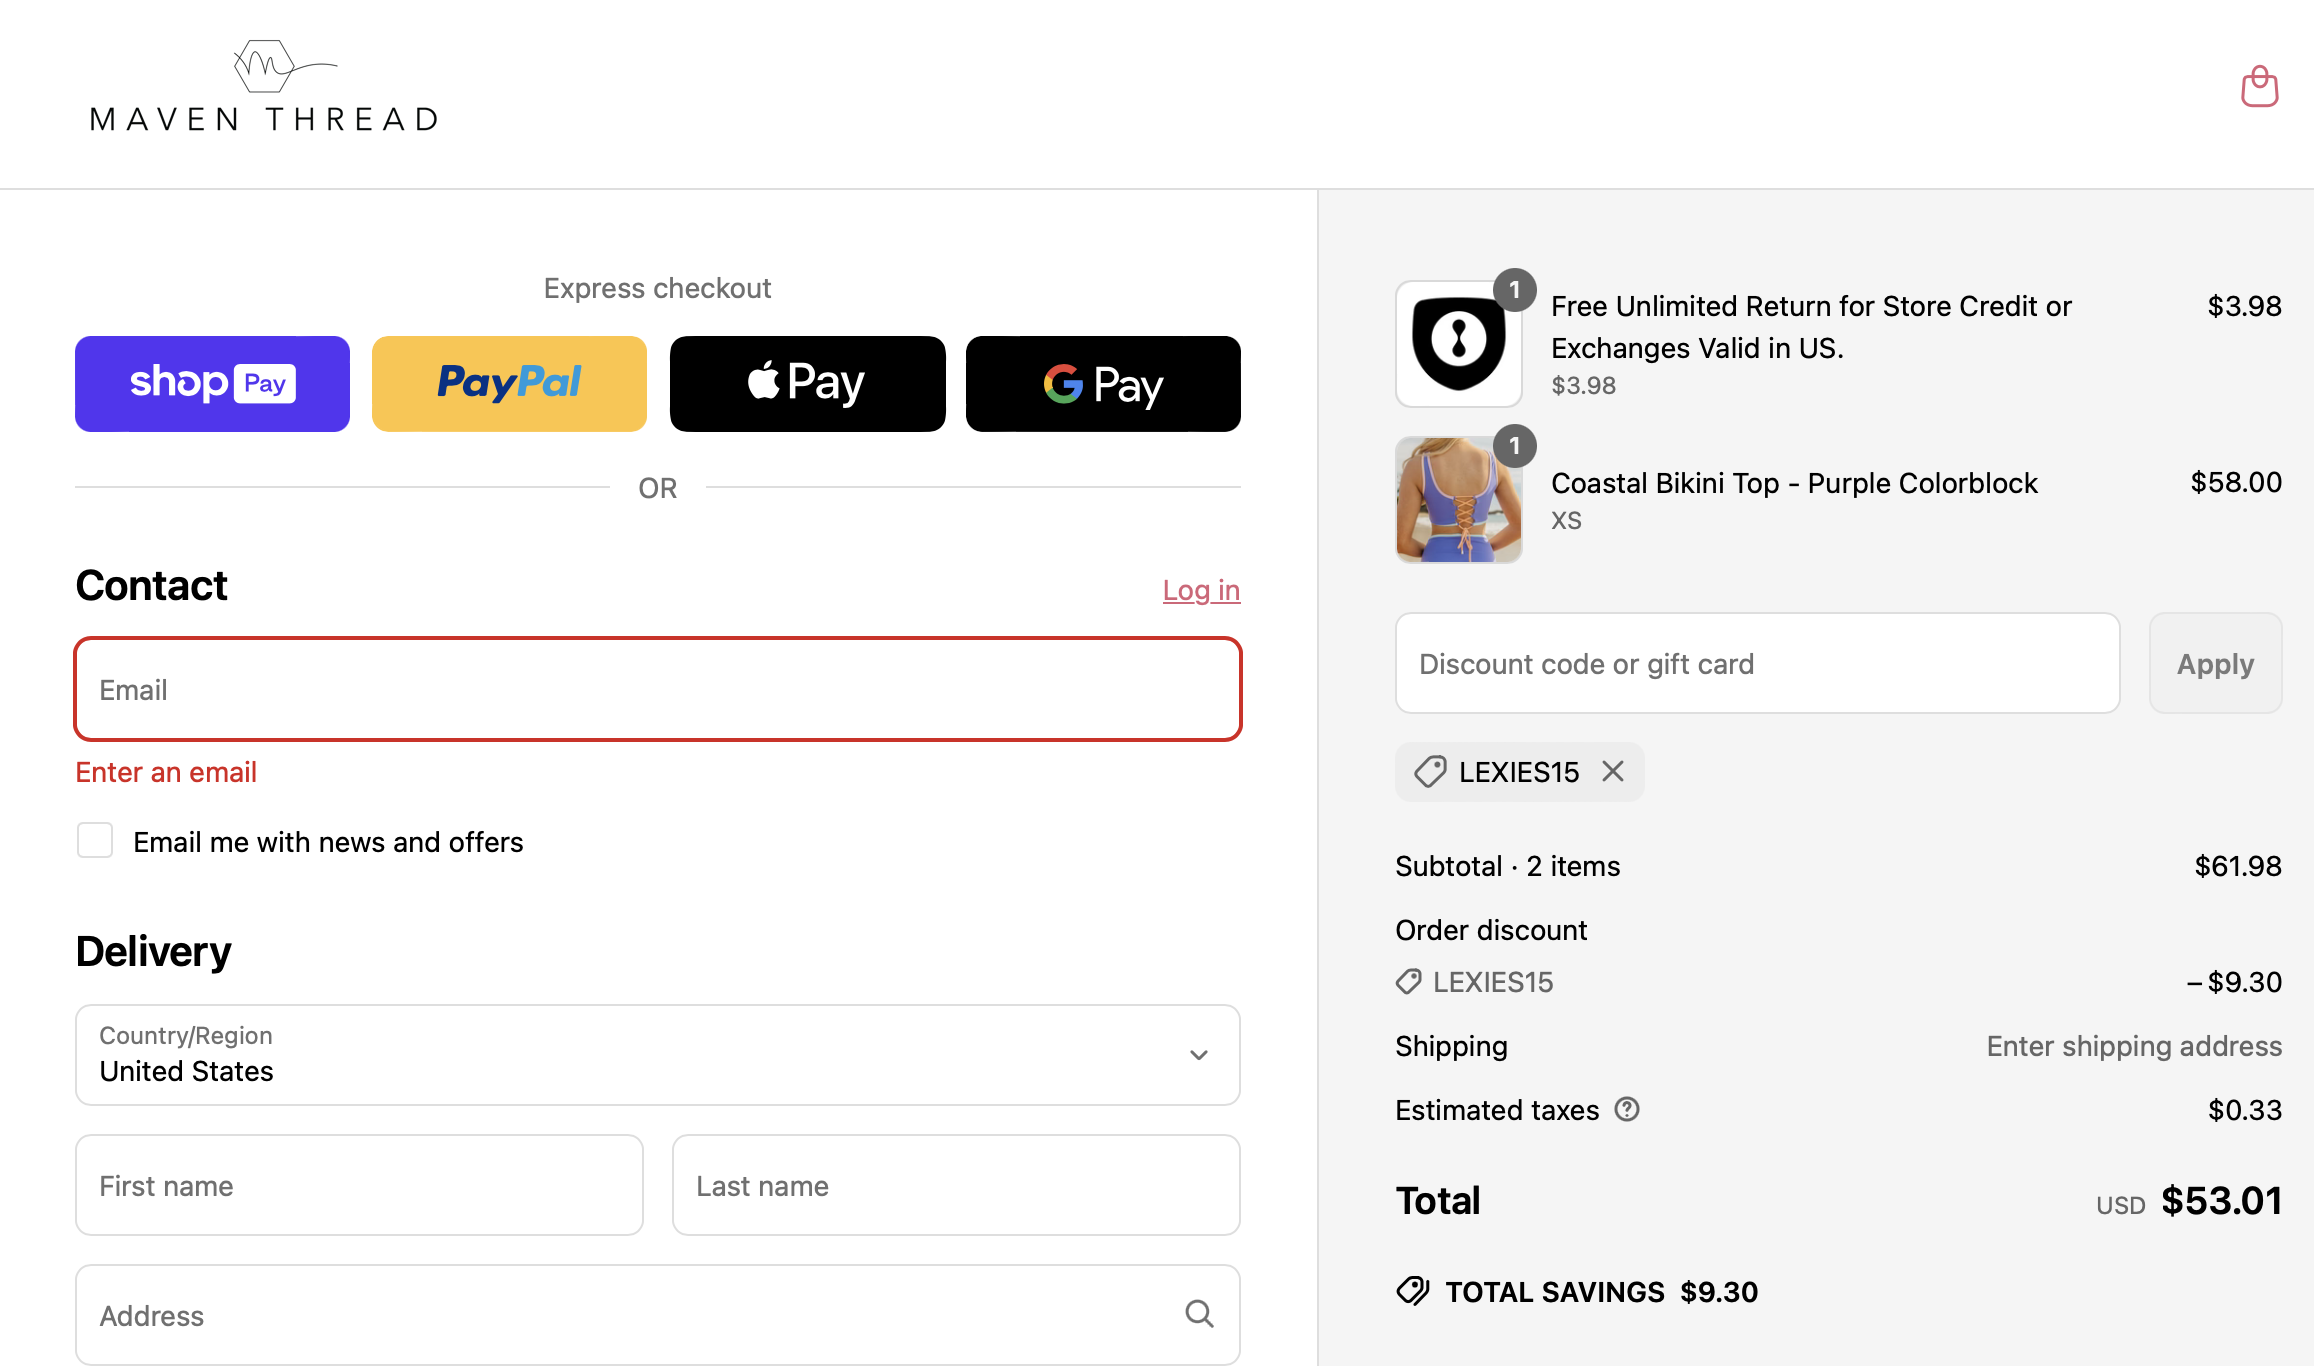Select the PayPal express checkout option

[509, 383]
